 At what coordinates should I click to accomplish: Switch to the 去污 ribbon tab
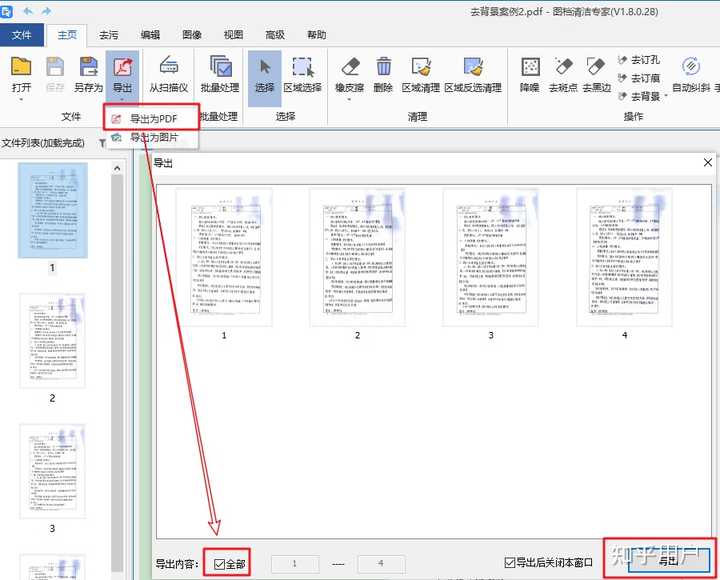pos(109,35)
